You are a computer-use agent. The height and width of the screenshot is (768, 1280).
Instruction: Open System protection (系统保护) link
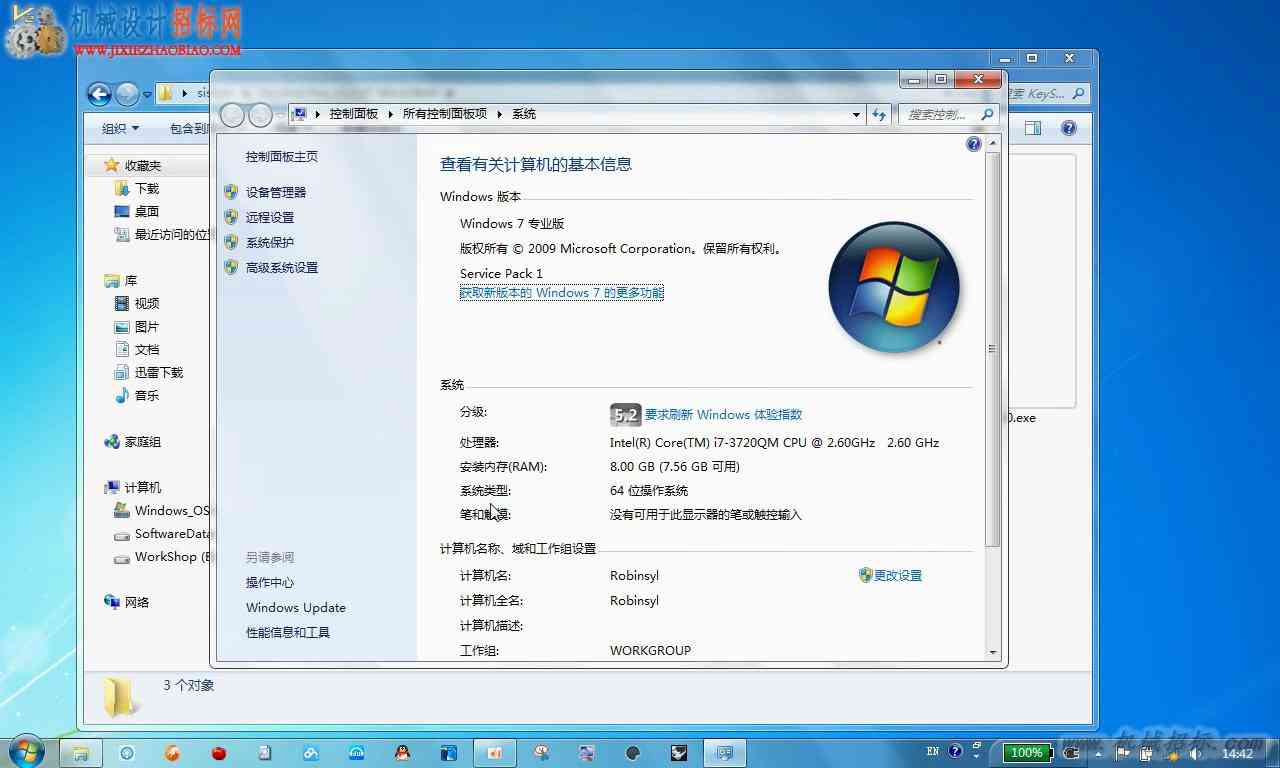click(x=270, y=242)
